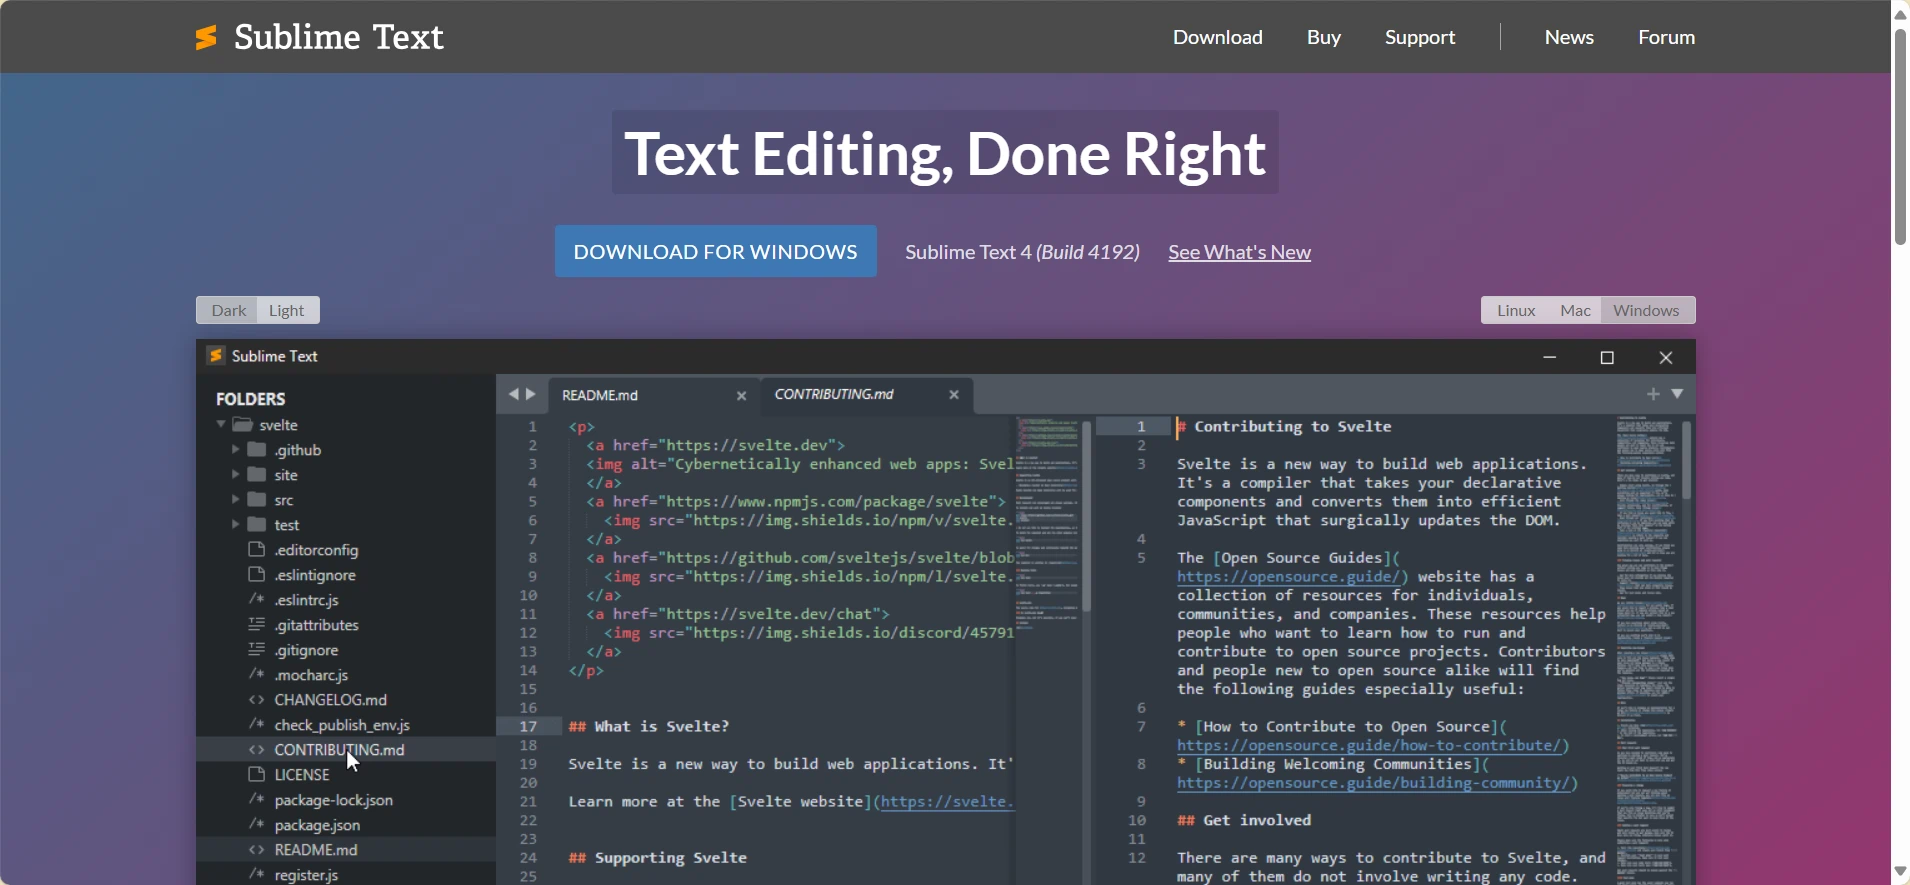Click the src folder icon

tap(257, 499)
